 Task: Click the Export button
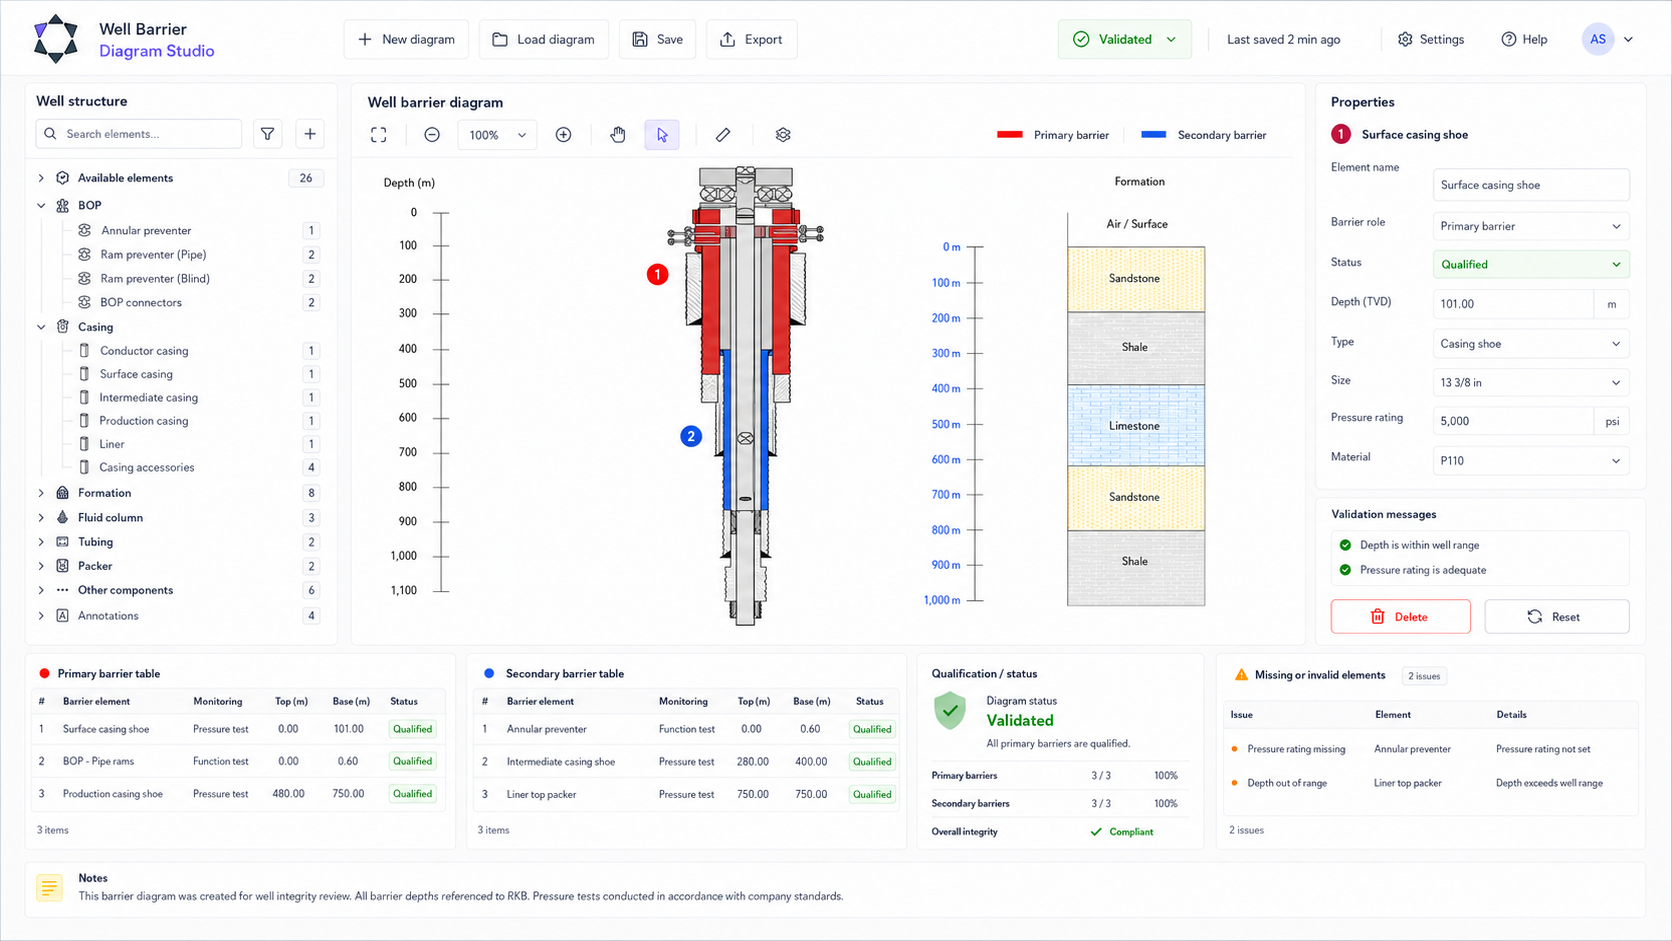(x=751, y=40)
